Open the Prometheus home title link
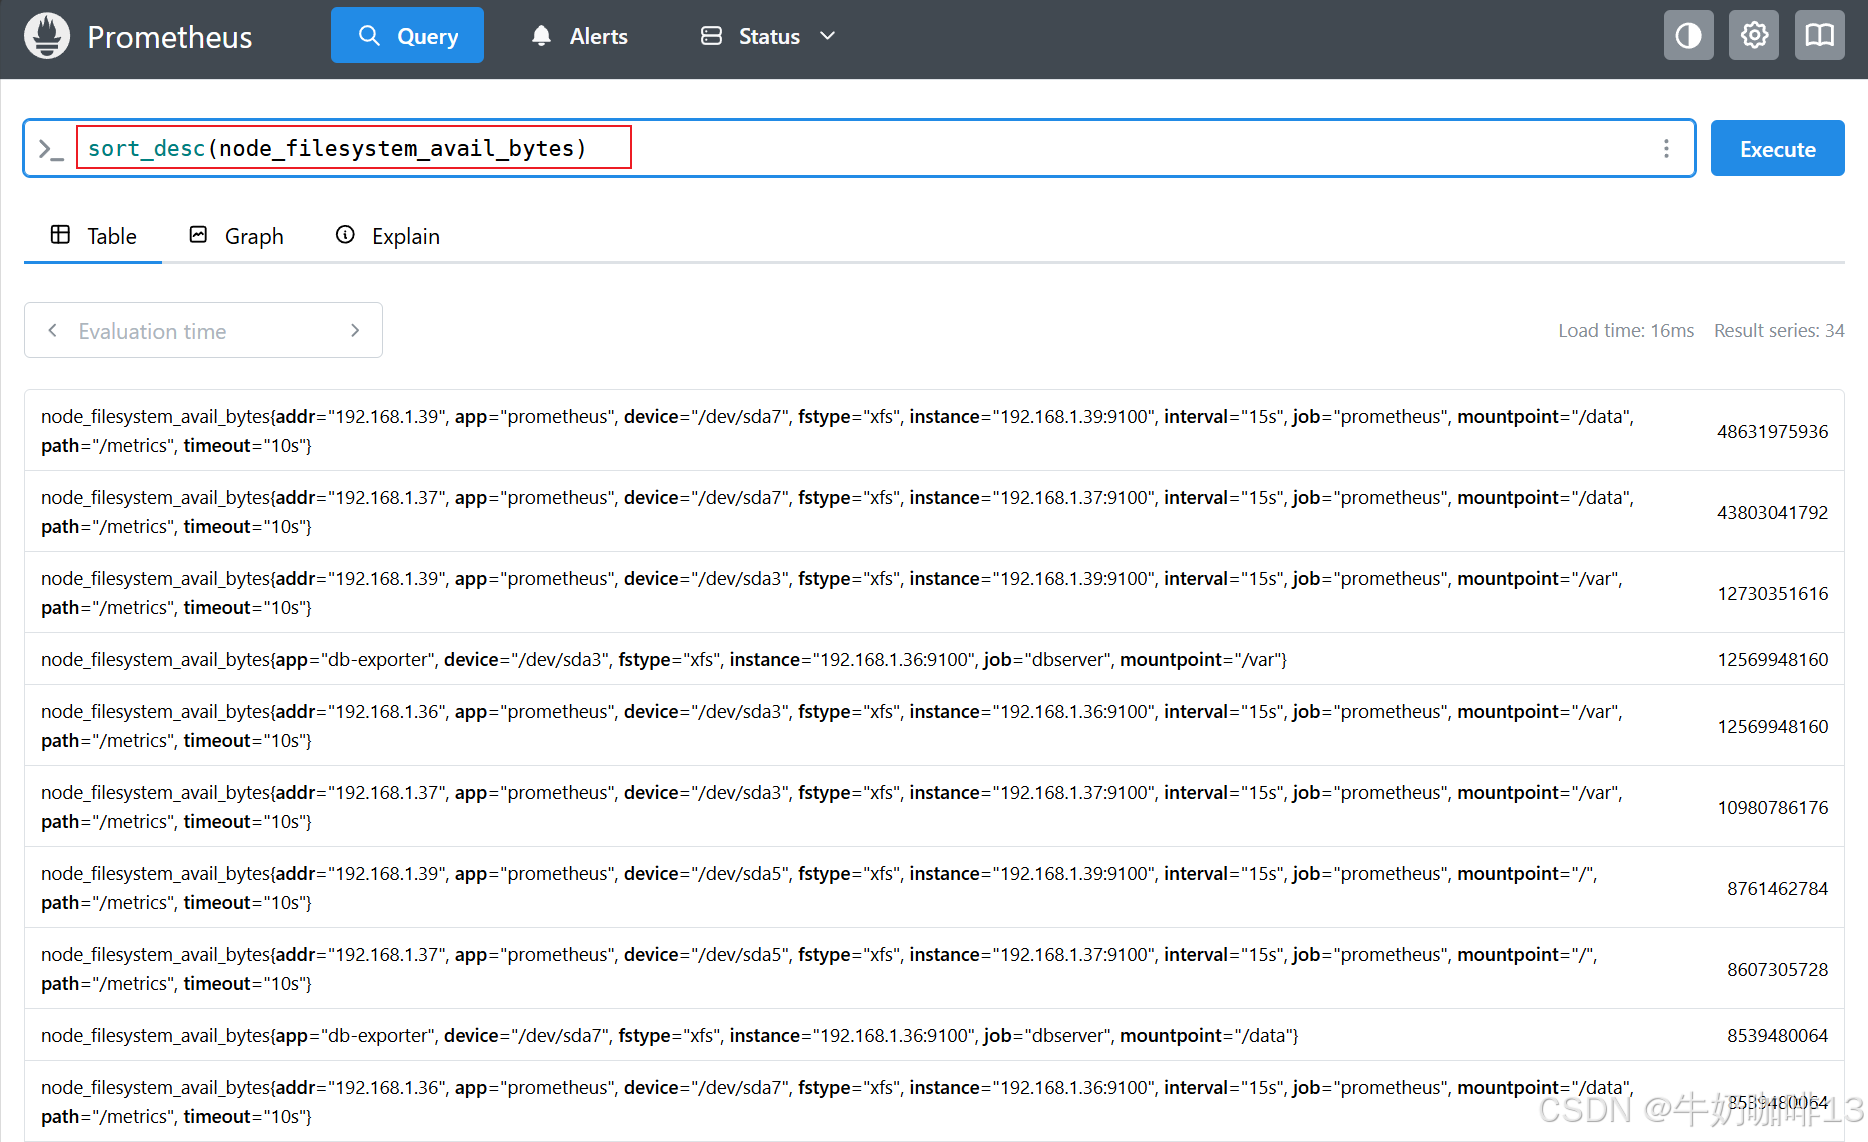Screen dimensions: 1868x1142 point(169,37)
